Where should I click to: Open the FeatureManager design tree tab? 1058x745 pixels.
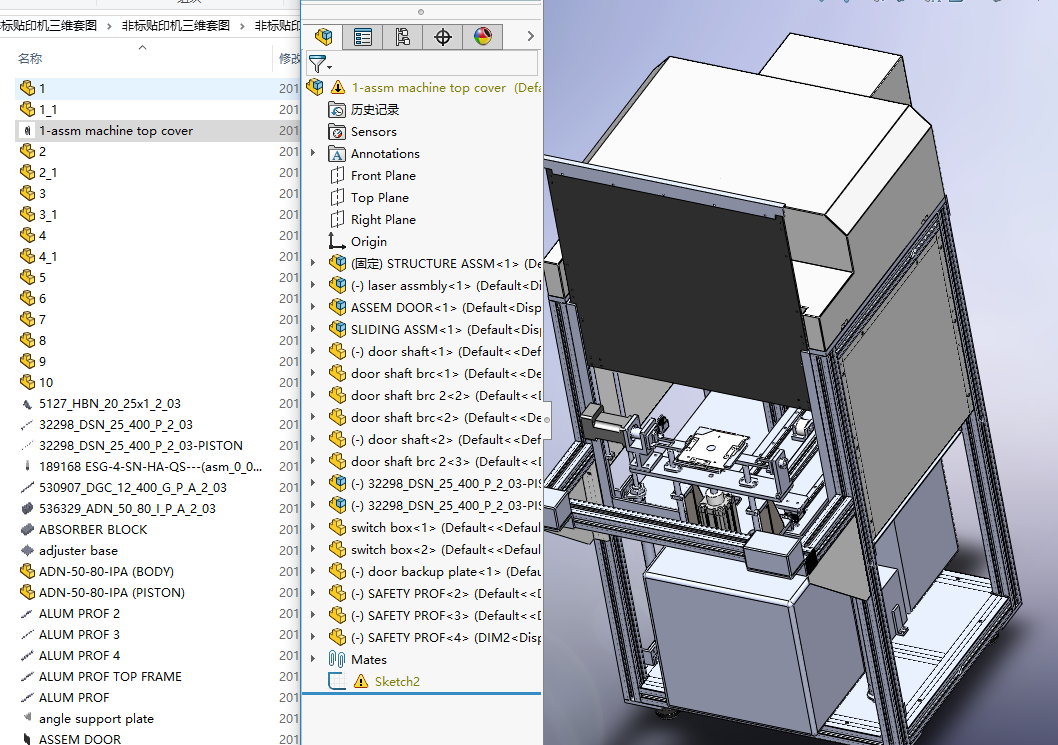click(323, 37)
